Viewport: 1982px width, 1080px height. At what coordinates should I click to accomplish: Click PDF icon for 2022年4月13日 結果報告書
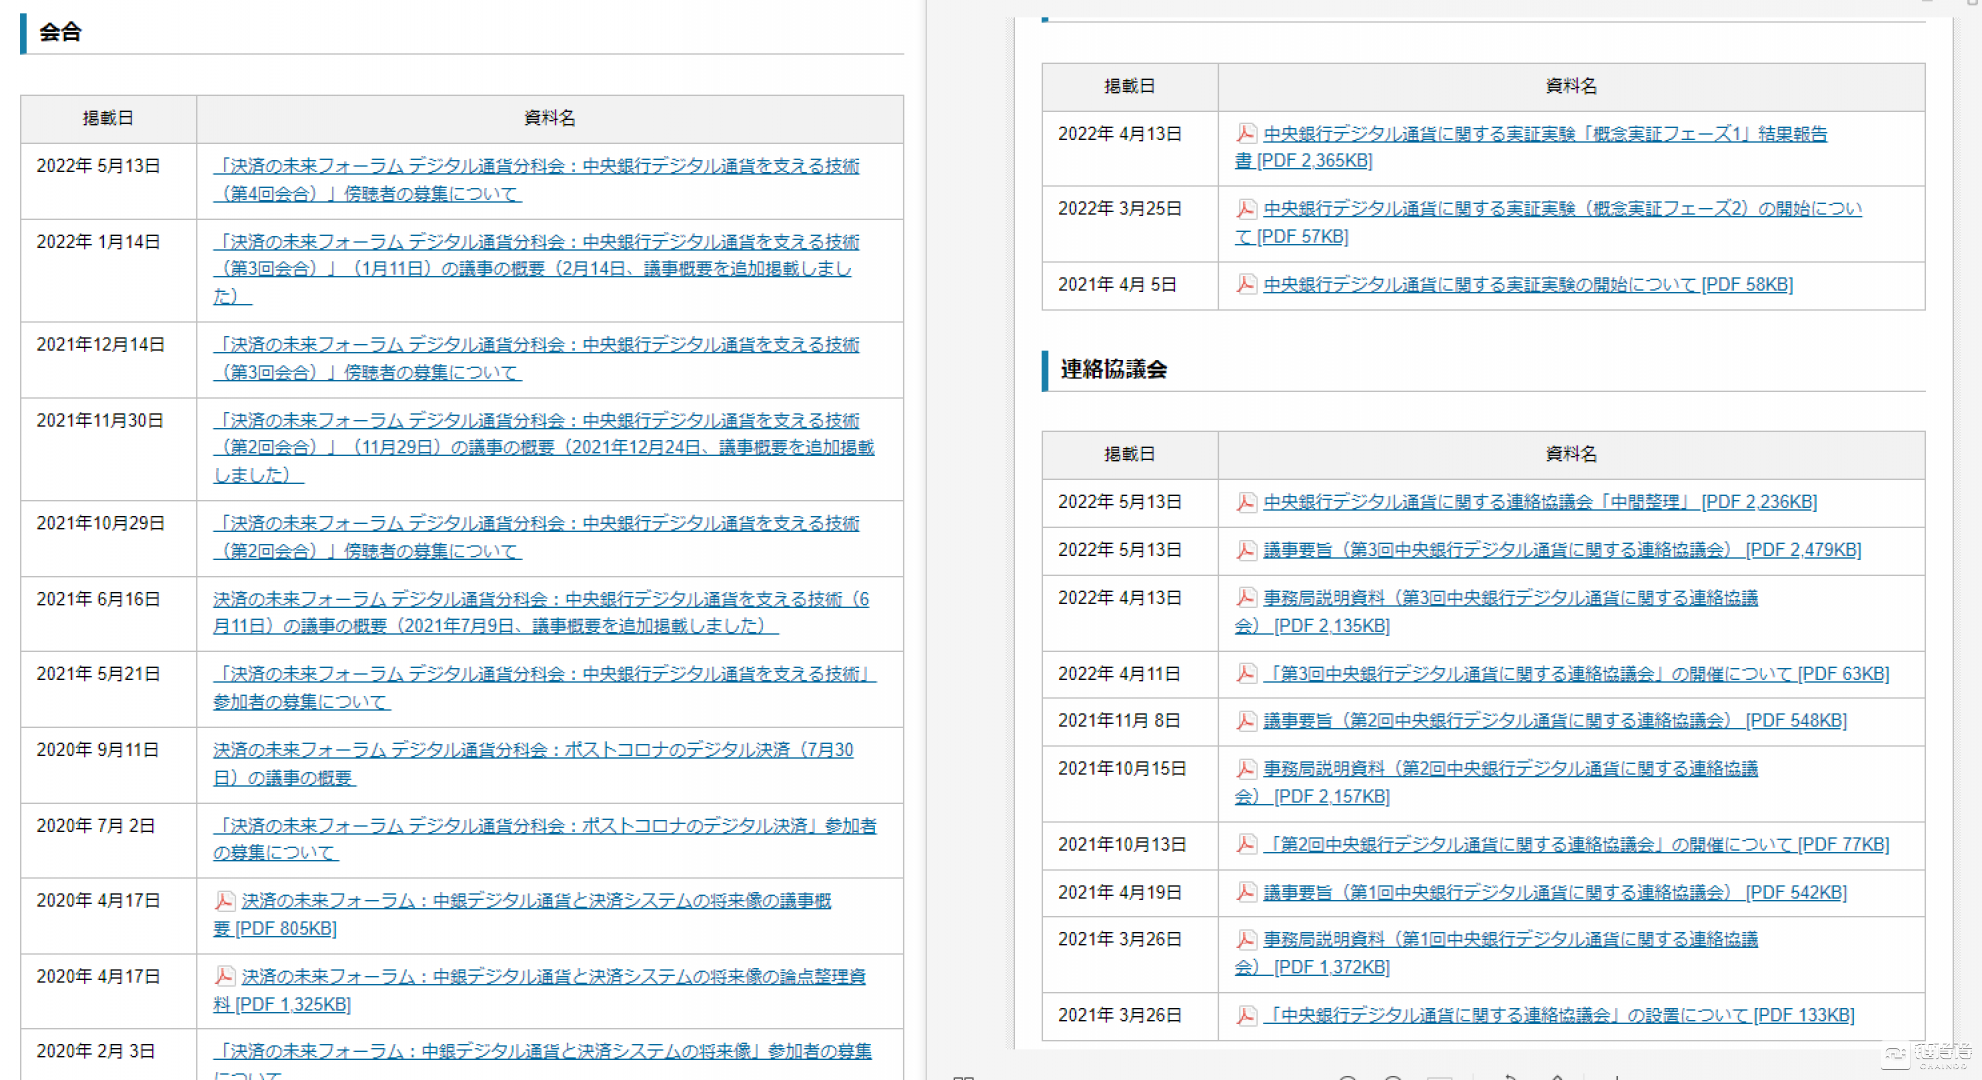click(1246, 134)
